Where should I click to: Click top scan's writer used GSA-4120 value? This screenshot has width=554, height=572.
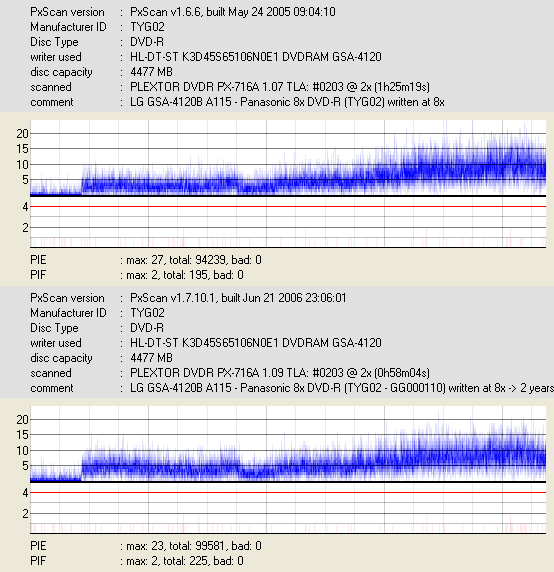tap(256, 57)
